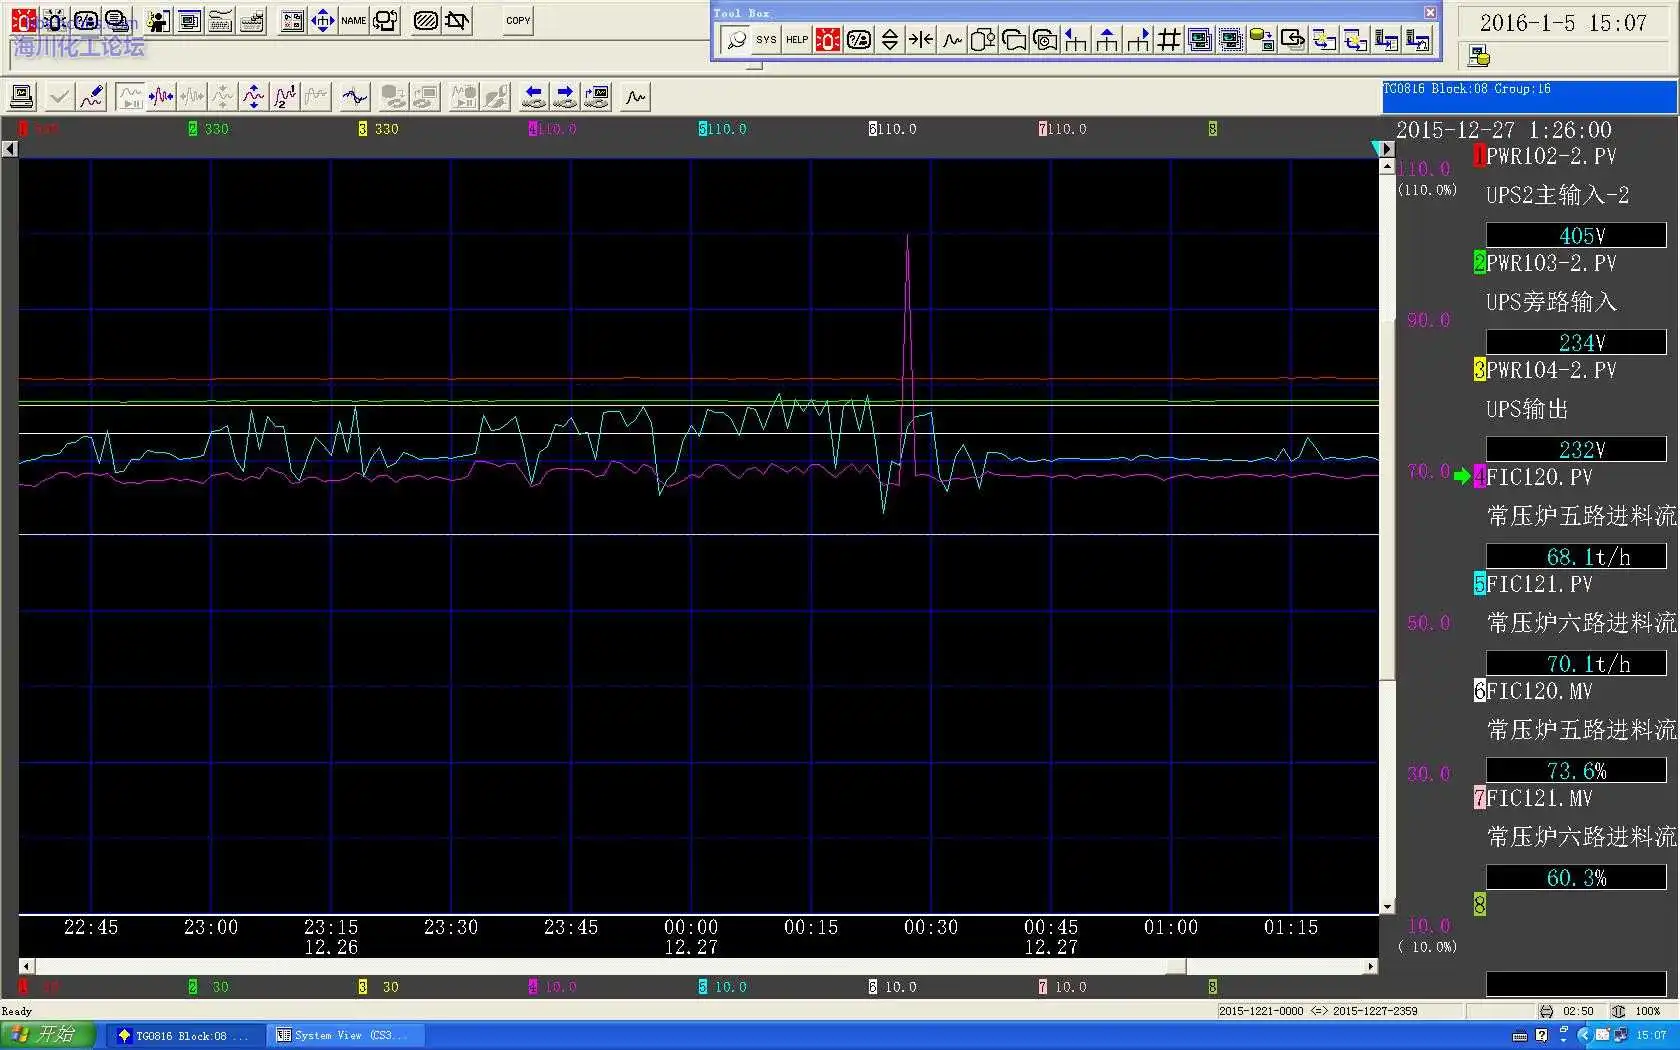1680x1050 pixels.
Task: Click the right index arrow above the vertical scrollbar
Action: coord(1387,149)
